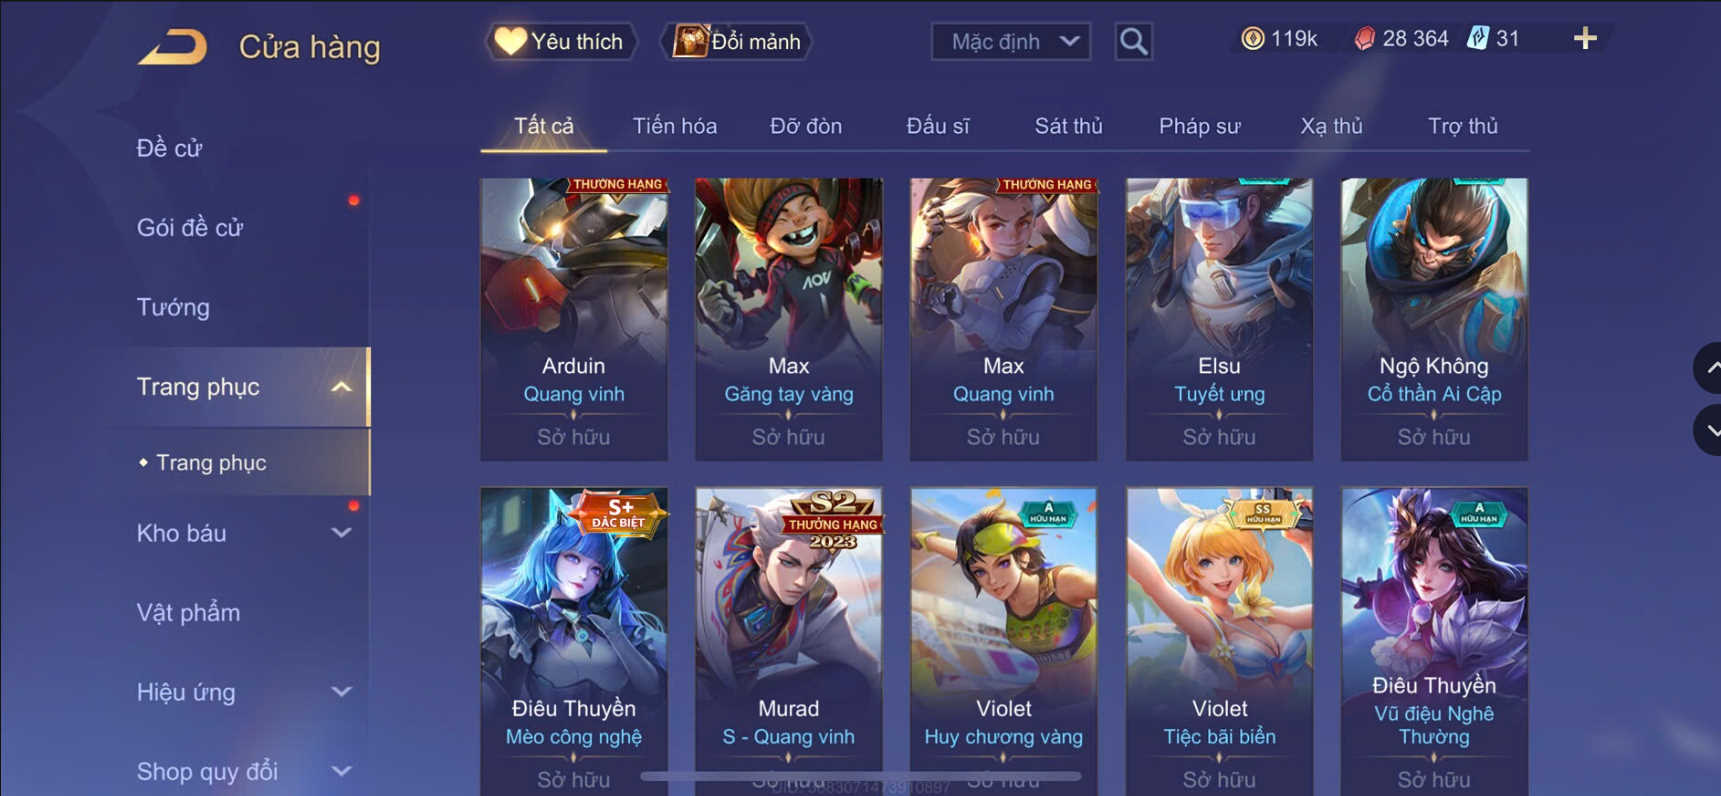Open the search magnifier icon

coord(1133,41)
